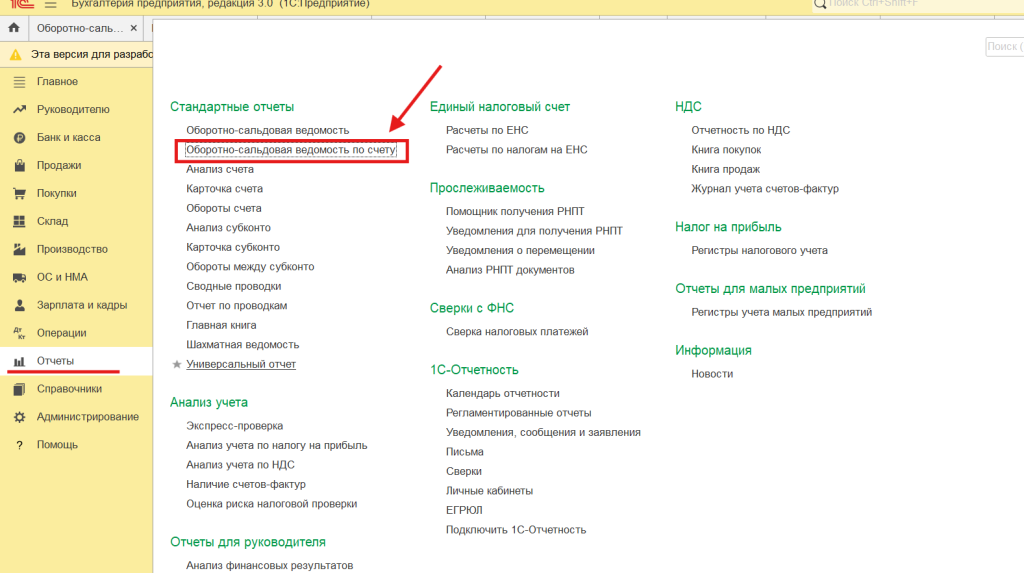Open Подключить 1С-Отчетность
The width and height of the screenshot is (1024, 573).
tap(516, 530)
